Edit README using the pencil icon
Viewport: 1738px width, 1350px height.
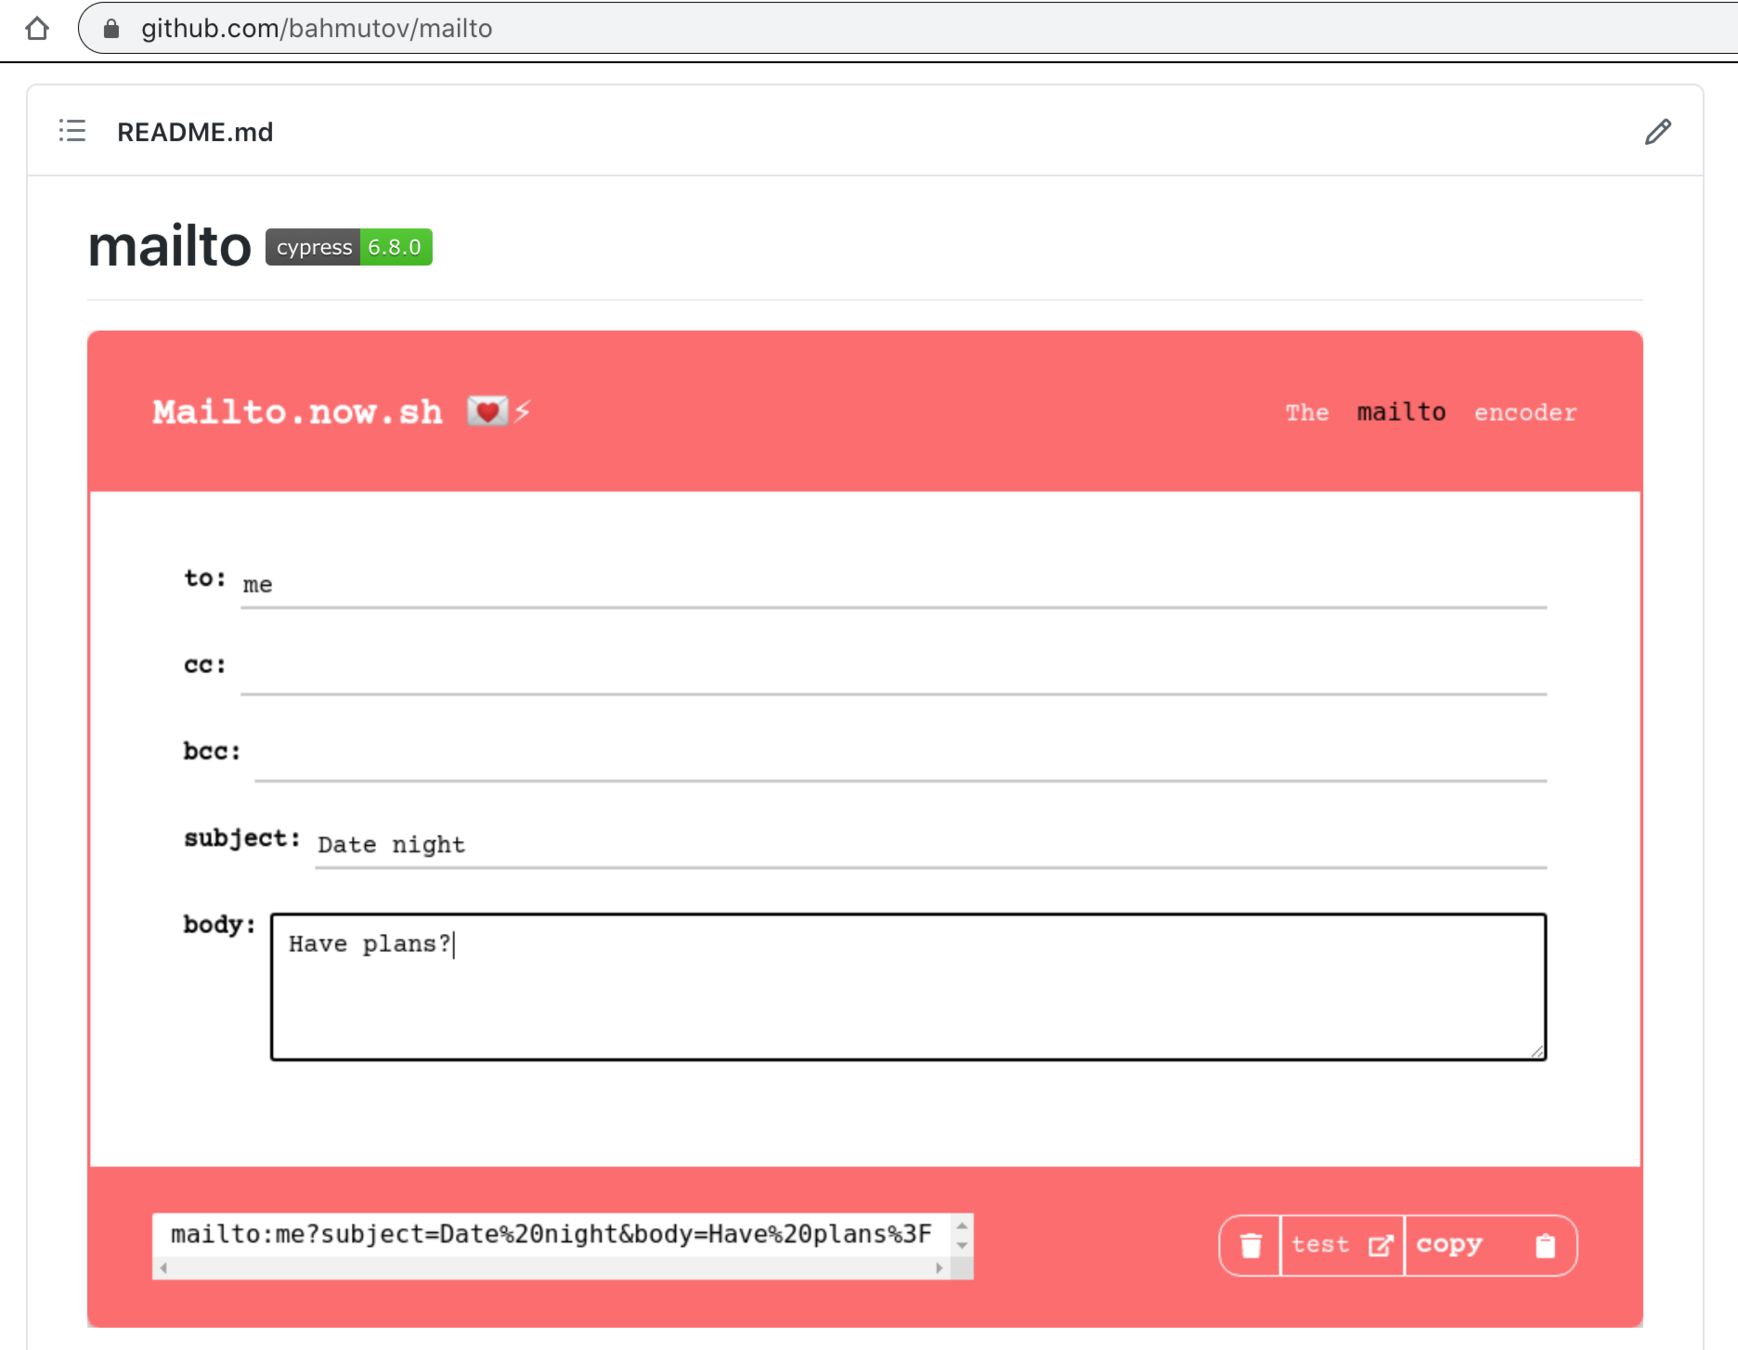tap(1657, 131)
